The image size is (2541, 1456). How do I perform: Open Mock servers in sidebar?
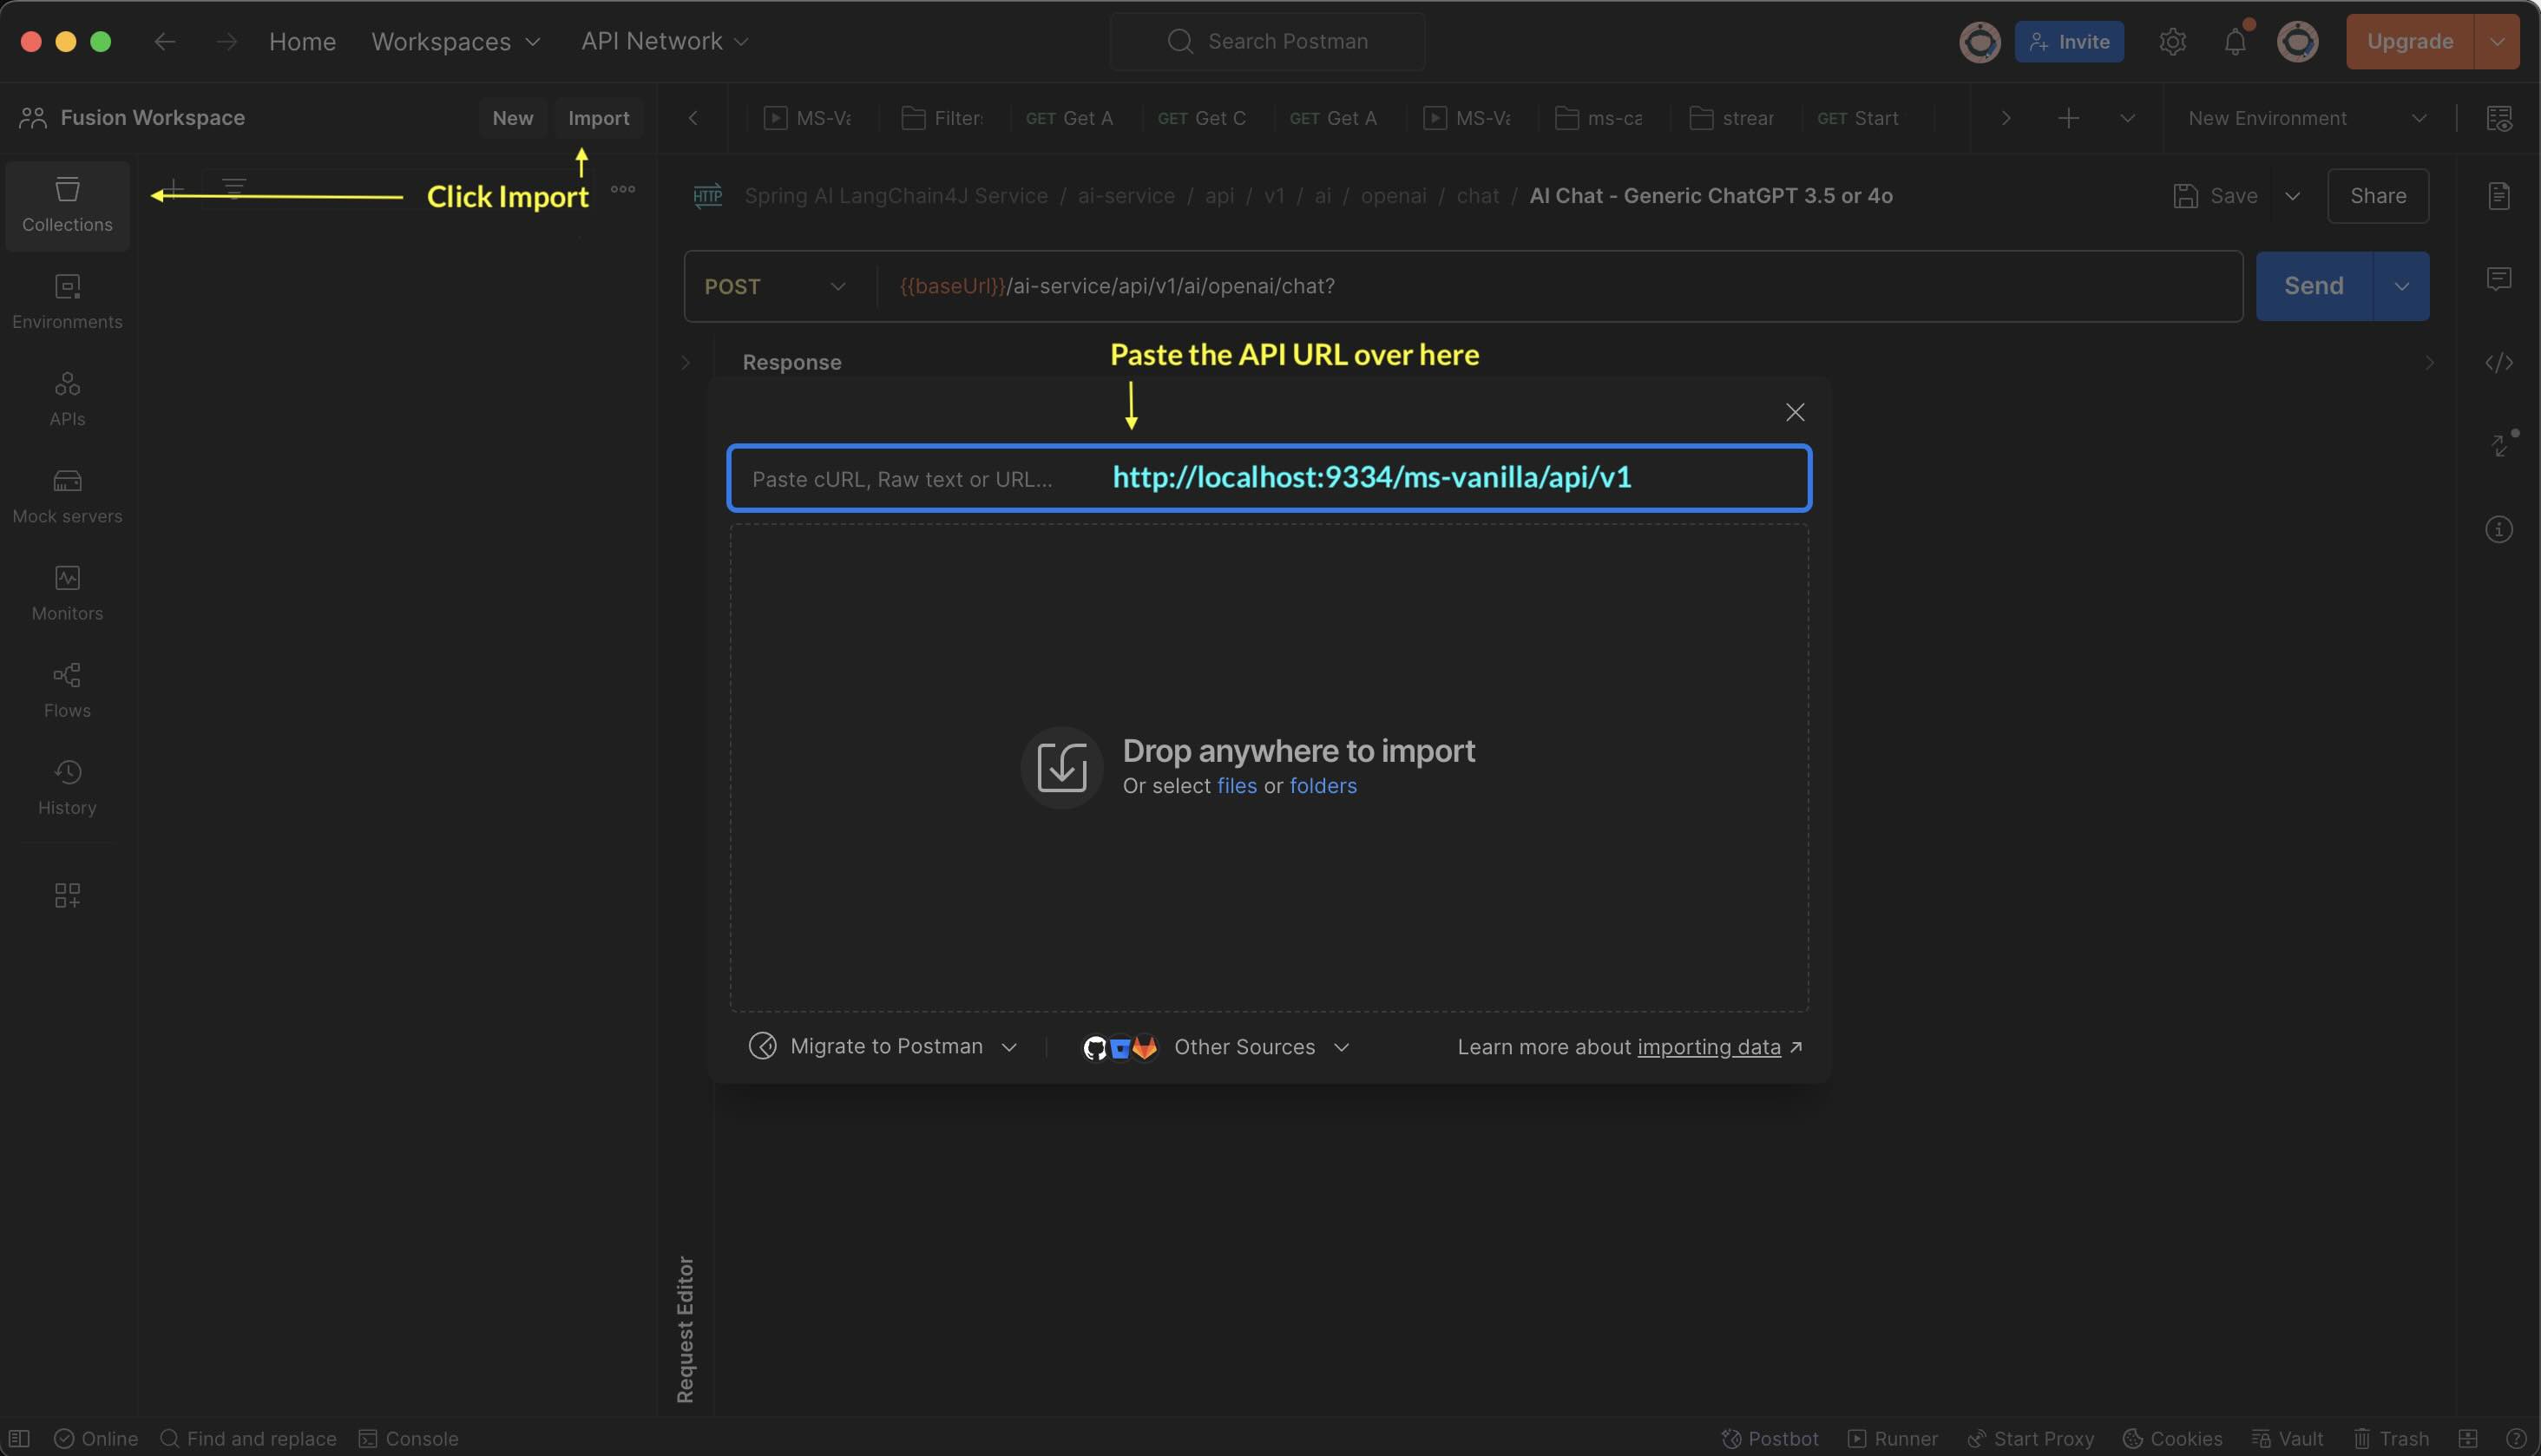pyautogui.click(x=67, y=496)
